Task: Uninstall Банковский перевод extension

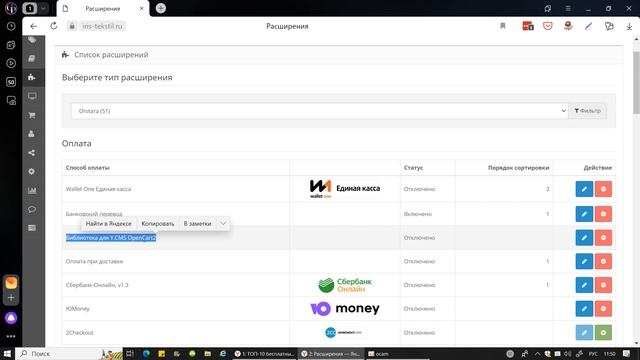Action: (603, 214)
